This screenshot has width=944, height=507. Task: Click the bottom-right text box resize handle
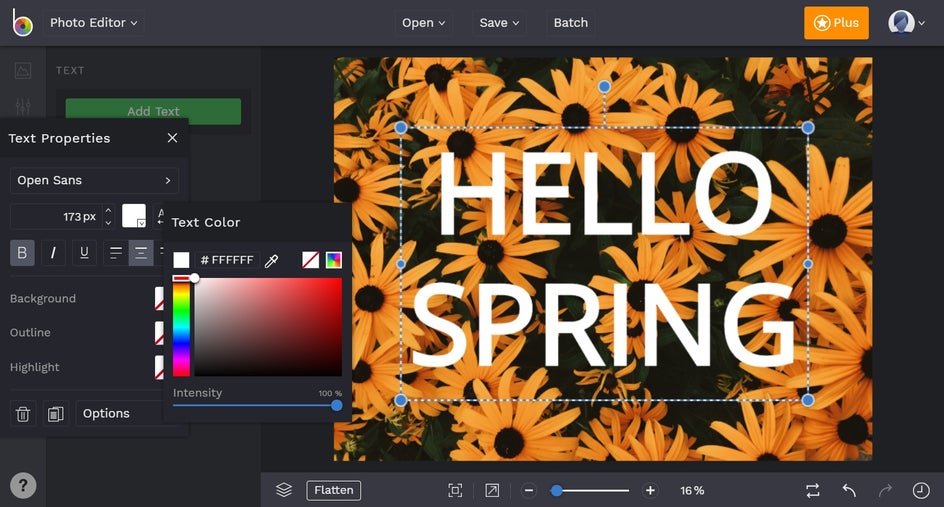pos(808,400)
